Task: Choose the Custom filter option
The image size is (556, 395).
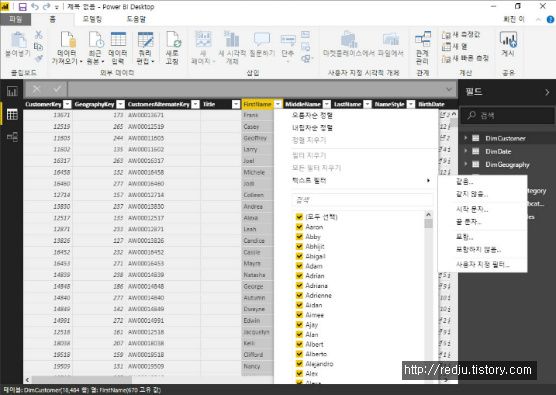Action: pyautogui.click(x=483, y=265)
